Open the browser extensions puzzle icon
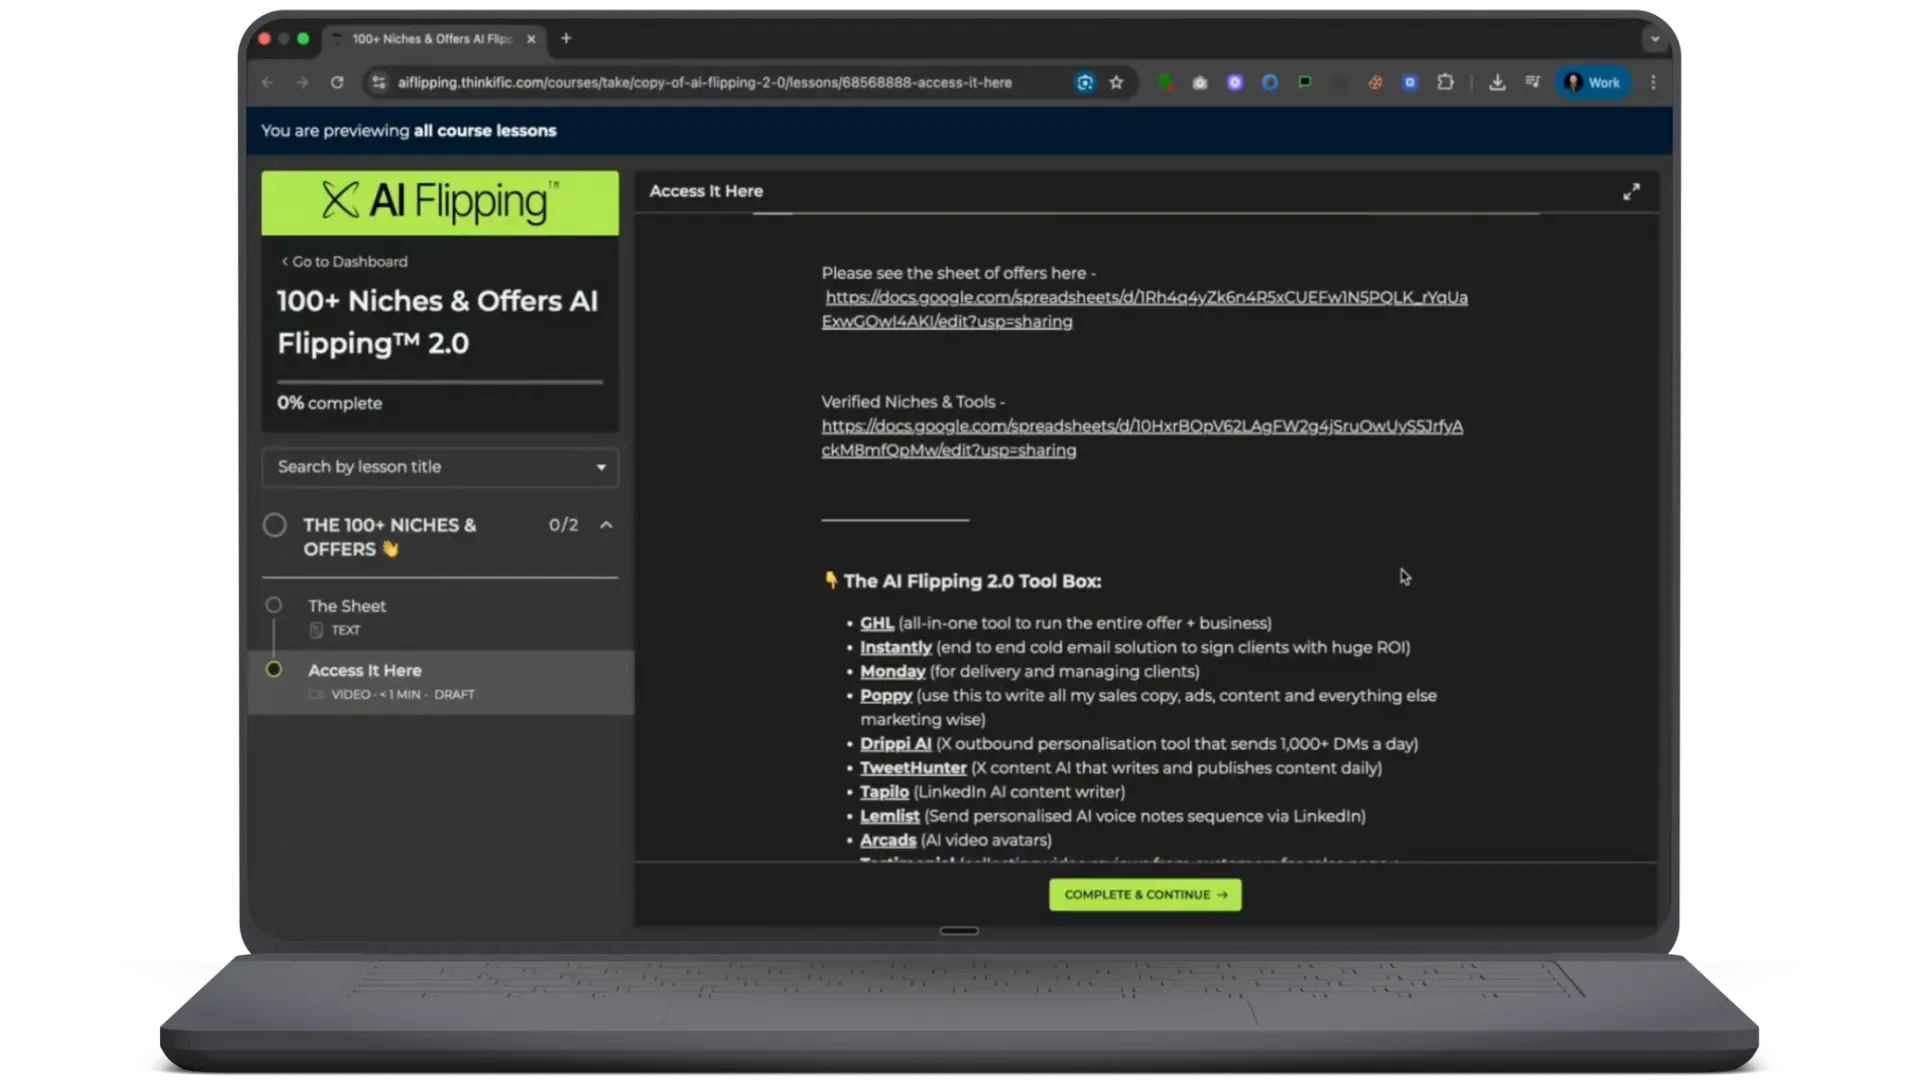 1445,83
